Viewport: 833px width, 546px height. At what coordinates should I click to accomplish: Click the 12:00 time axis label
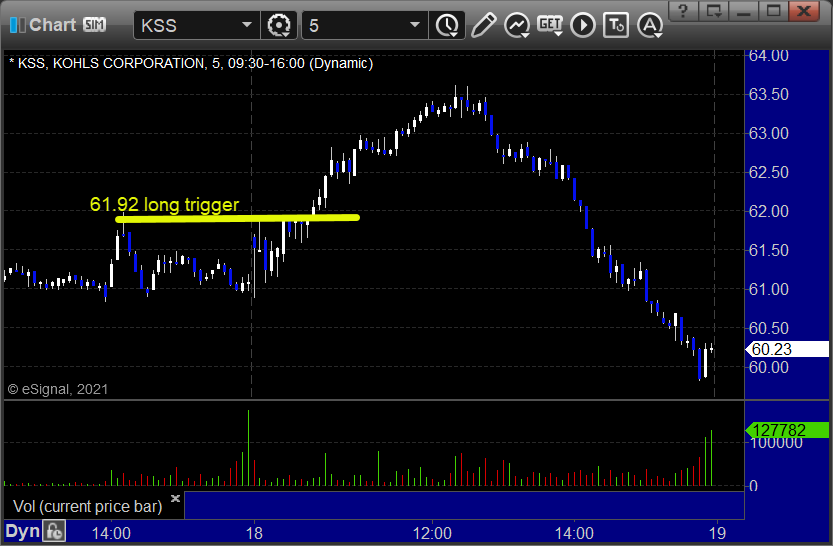(x=432, y=533)
